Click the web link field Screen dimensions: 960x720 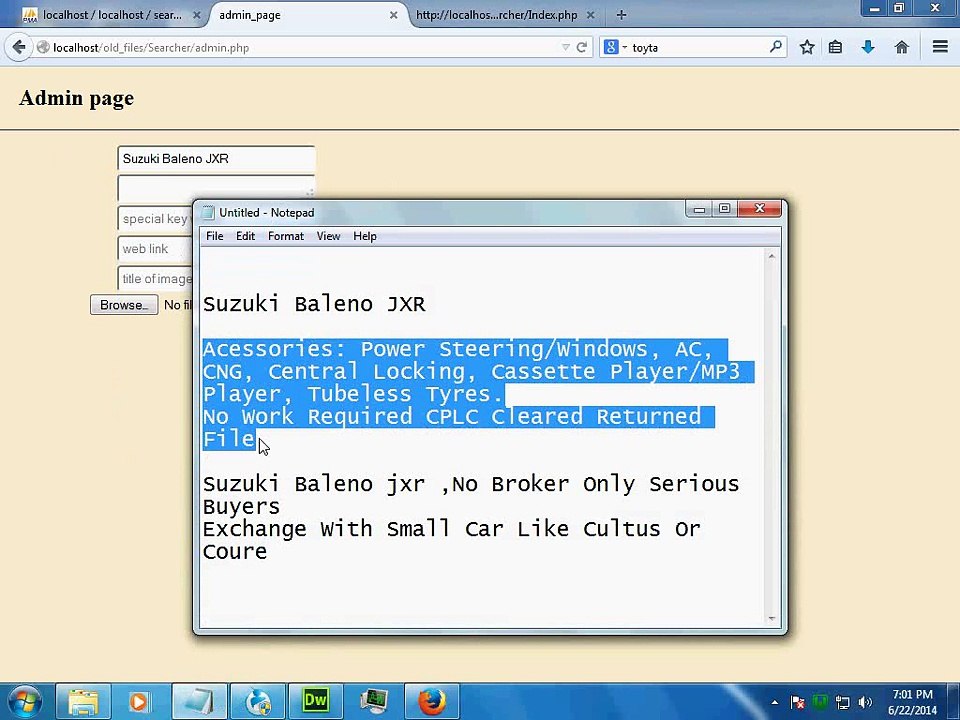point(156,249)
